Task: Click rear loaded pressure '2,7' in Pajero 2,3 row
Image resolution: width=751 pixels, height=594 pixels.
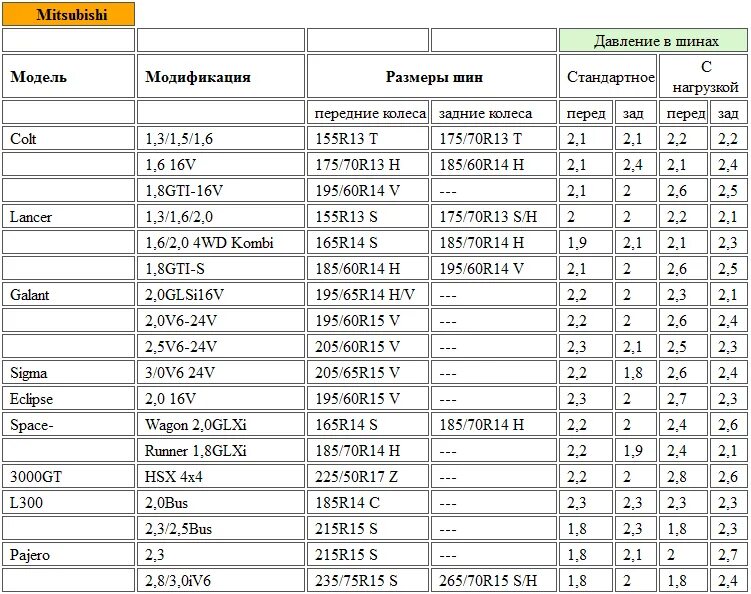Action: [x=728, y=554]
